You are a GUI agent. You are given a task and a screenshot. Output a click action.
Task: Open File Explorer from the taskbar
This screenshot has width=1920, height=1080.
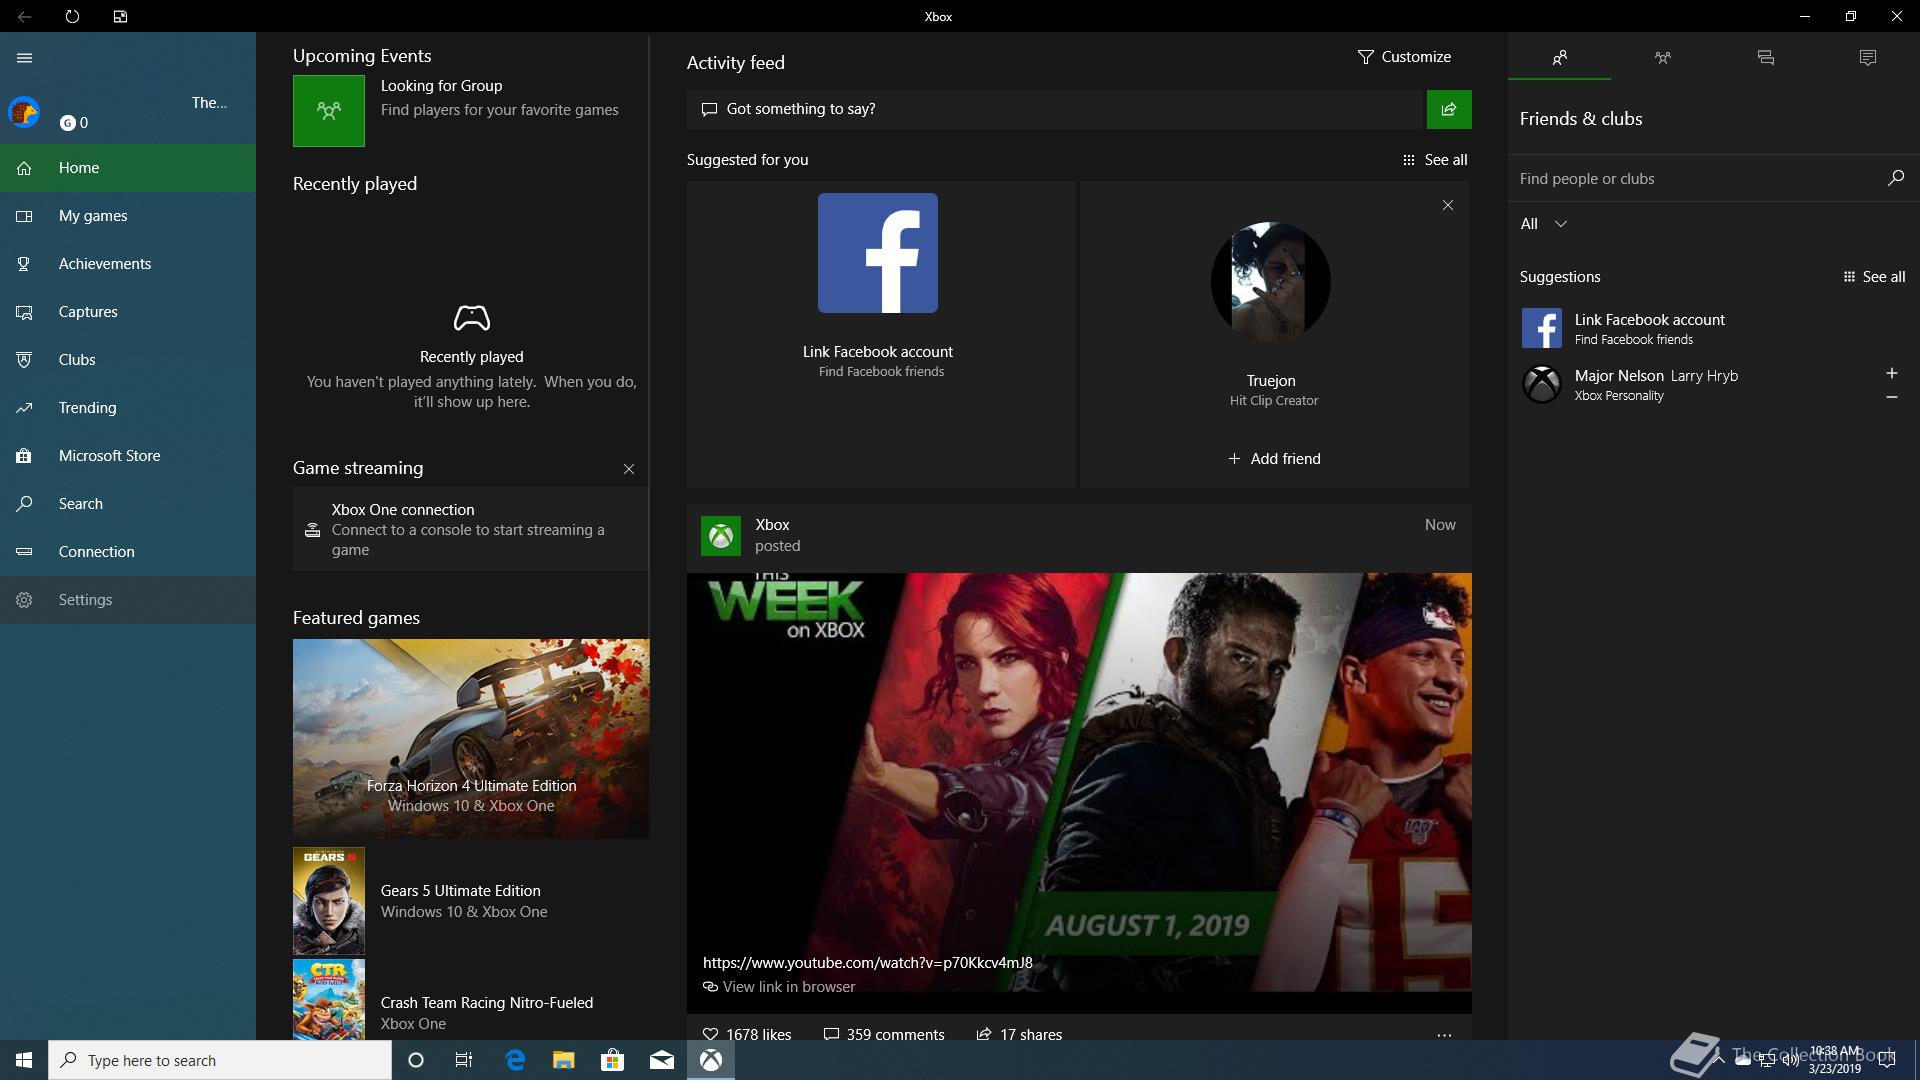click(563, 1060)
